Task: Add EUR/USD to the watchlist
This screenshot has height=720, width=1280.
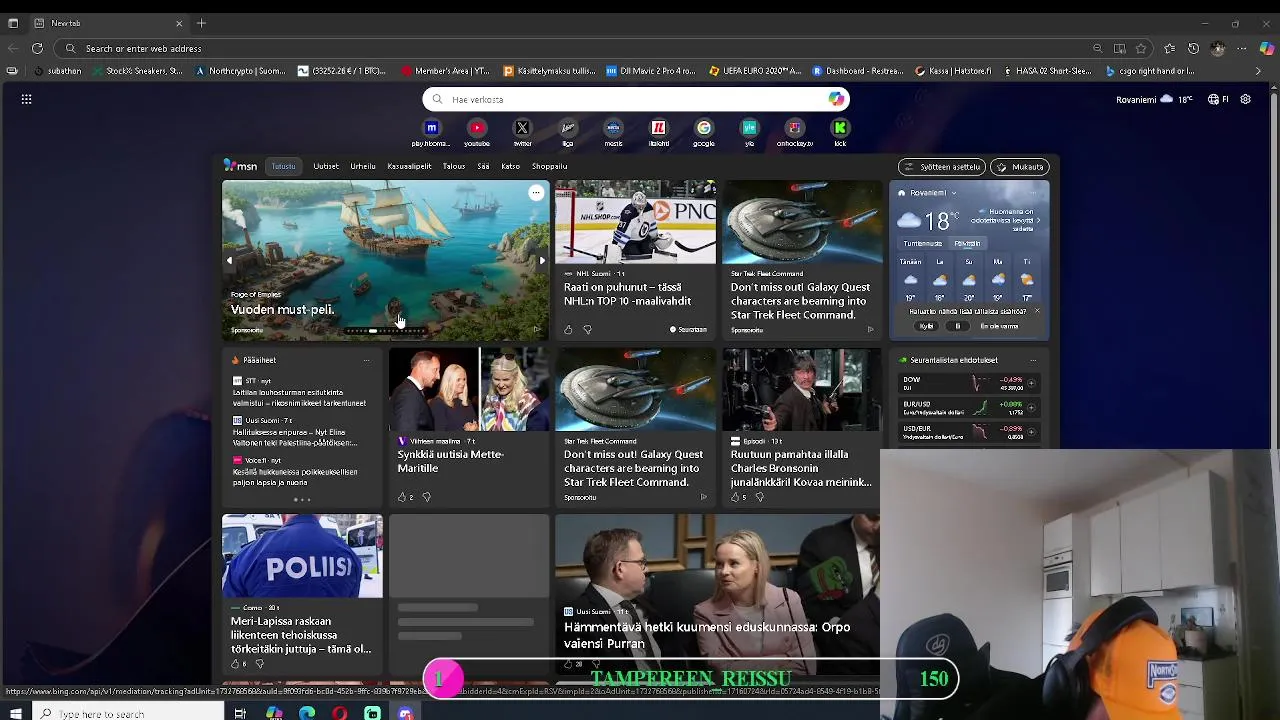Action: coord(1031,408)
